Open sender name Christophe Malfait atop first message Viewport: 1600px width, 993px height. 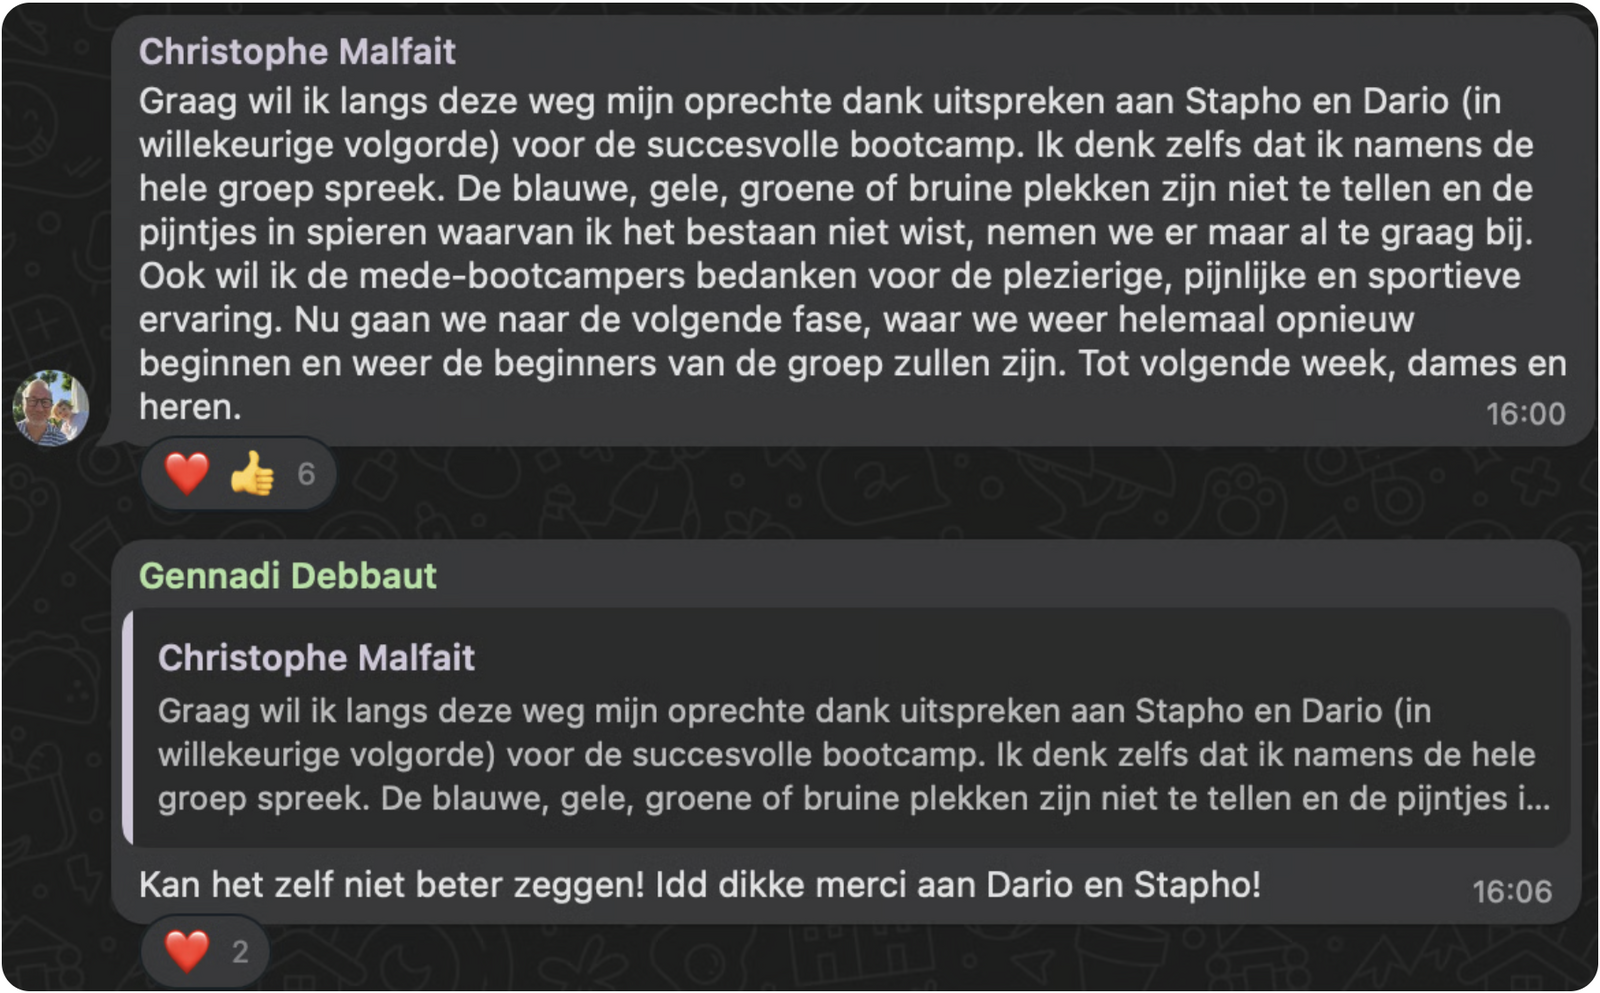coord(297,52)
